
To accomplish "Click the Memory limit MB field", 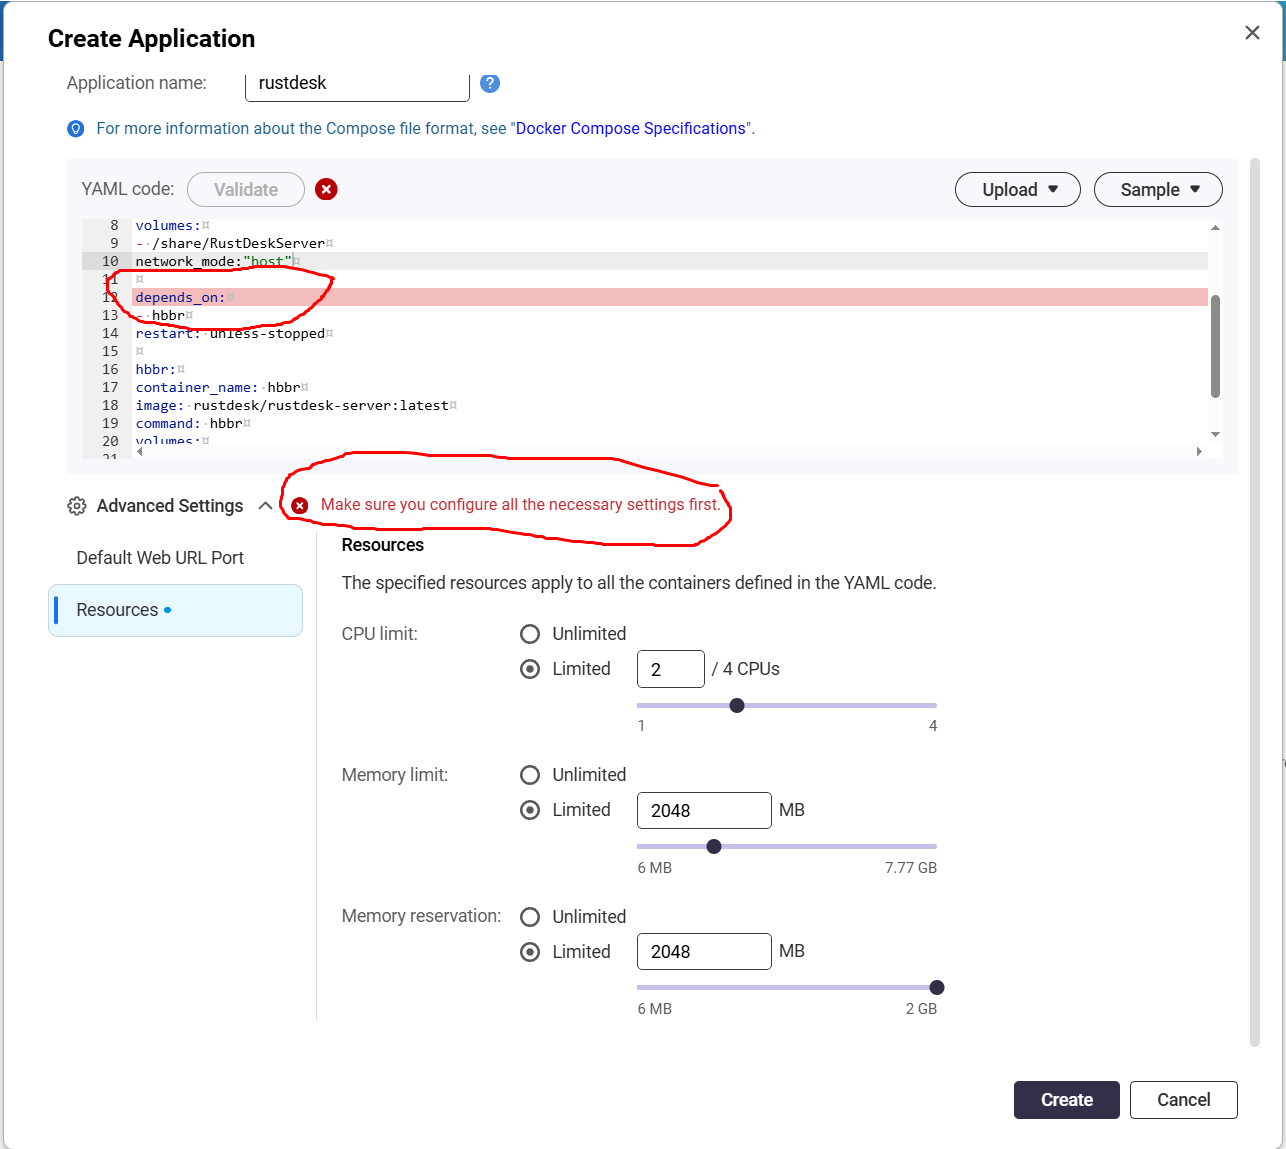I will coord(704,810).
